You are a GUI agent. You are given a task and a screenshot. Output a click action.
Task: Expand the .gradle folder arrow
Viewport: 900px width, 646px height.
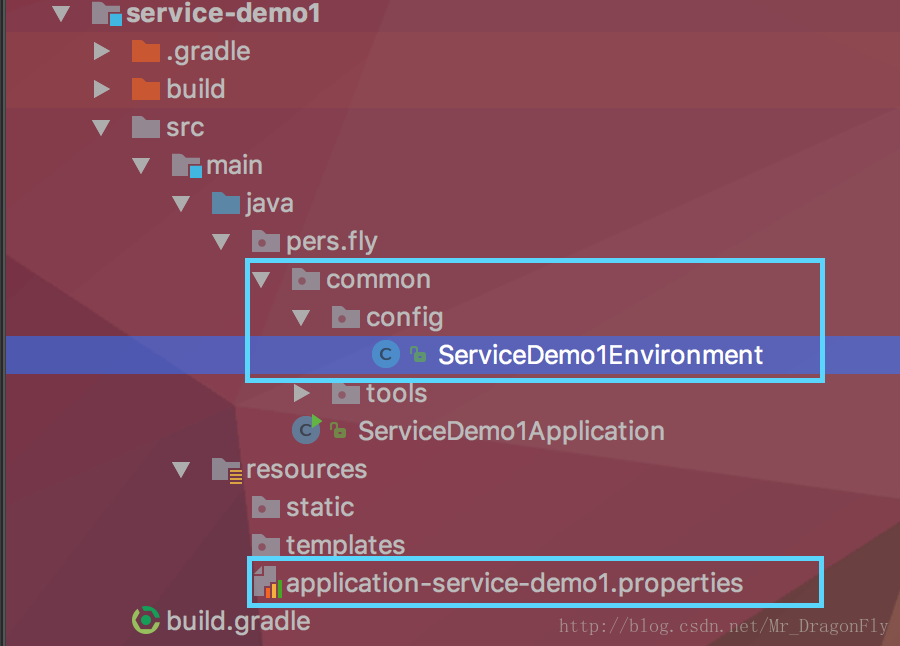click(x=102, y=51)
